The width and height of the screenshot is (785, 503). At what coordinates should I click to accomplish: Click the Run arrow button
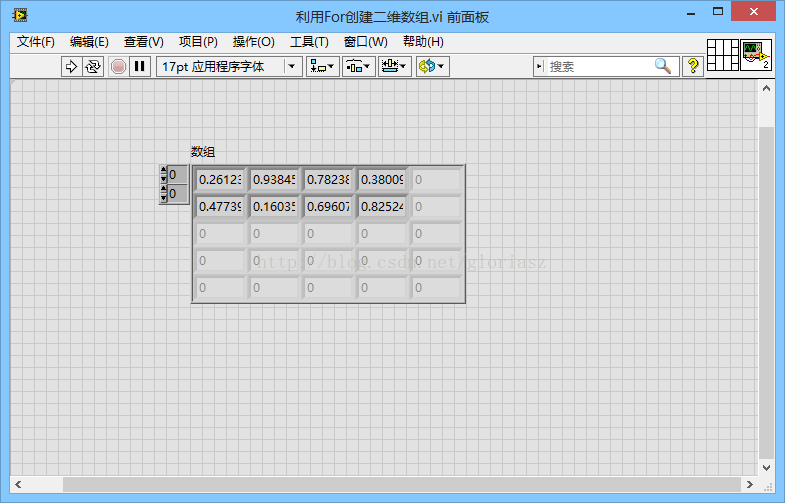(x=72, y=67)
